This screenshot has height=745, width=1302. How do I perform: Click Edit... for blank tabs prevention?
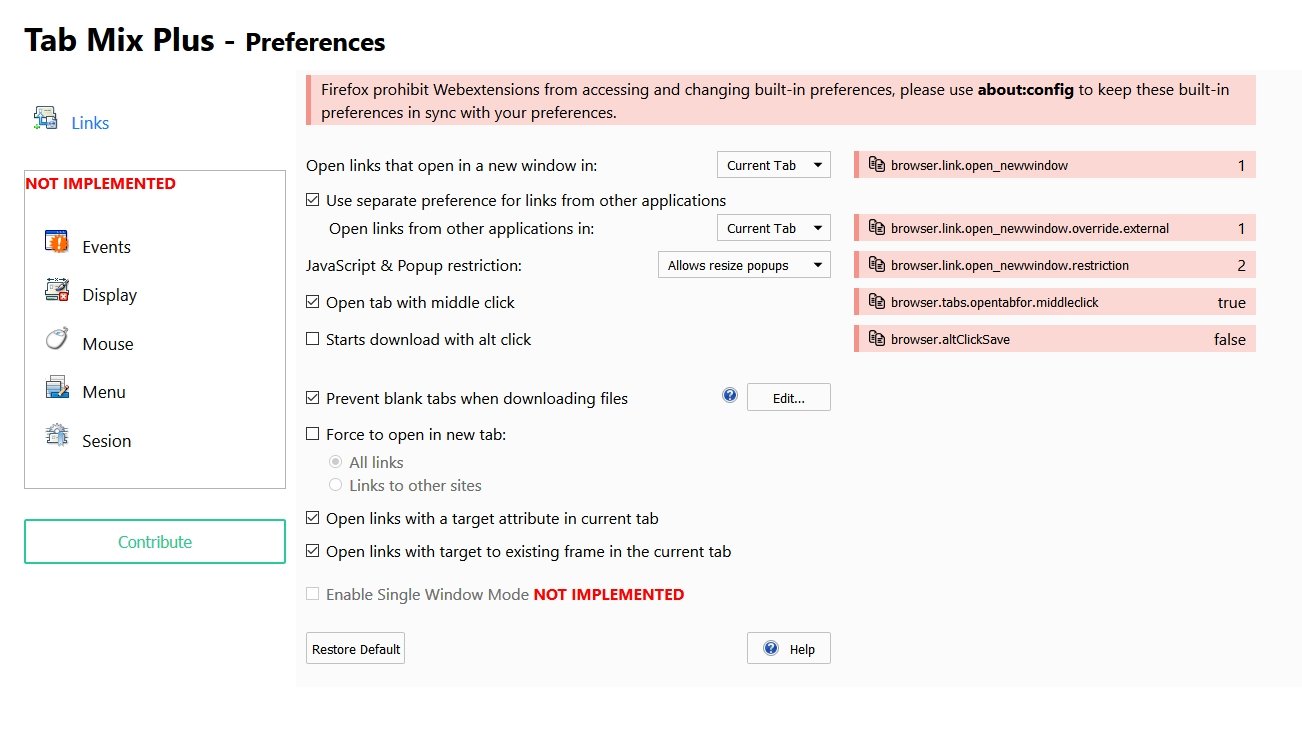(788, 398)
